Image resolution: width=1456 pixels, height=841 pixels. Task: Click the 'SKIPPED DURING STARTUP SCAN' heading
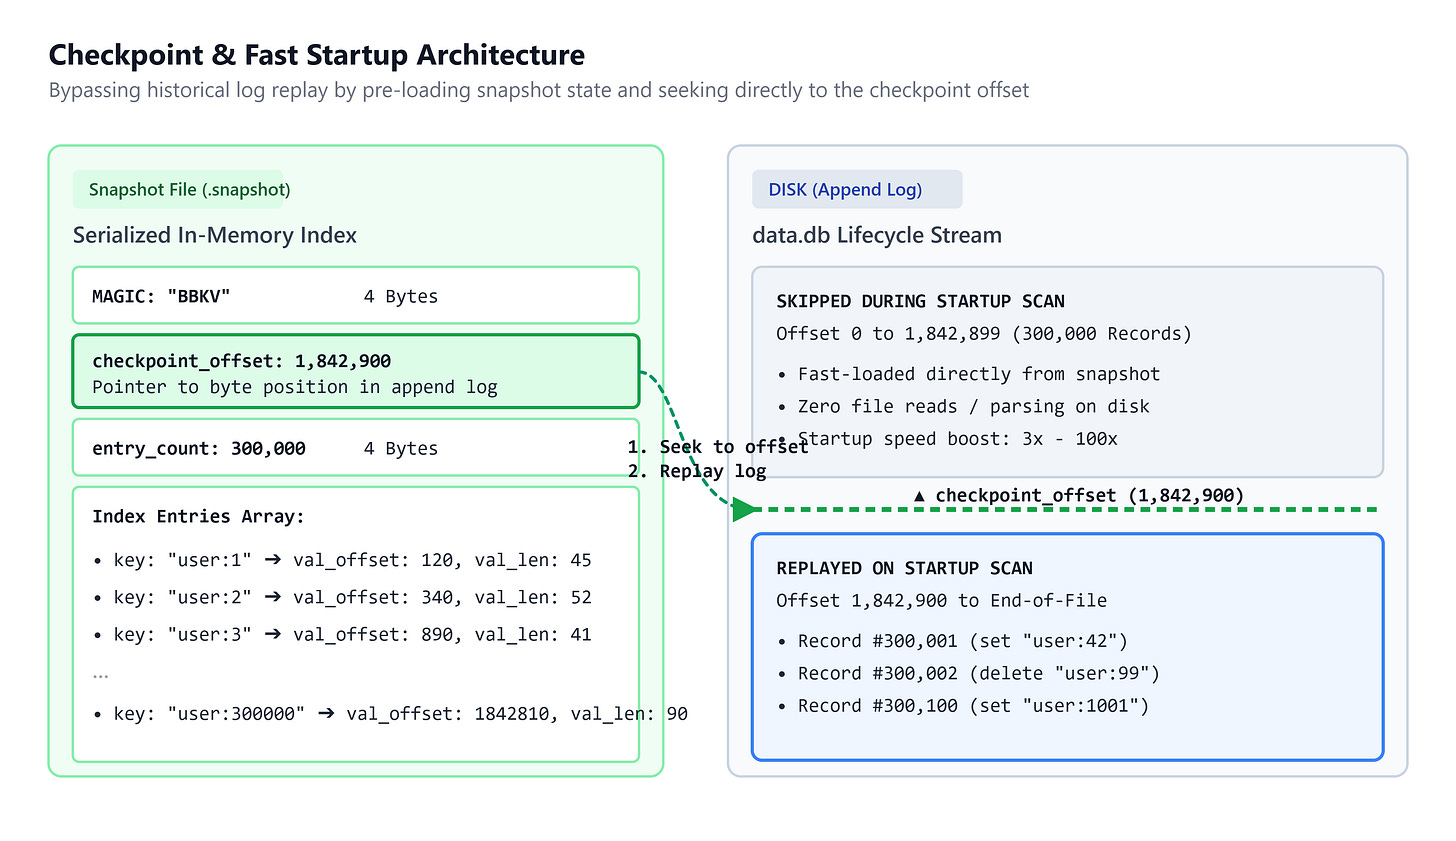[921, 301]
